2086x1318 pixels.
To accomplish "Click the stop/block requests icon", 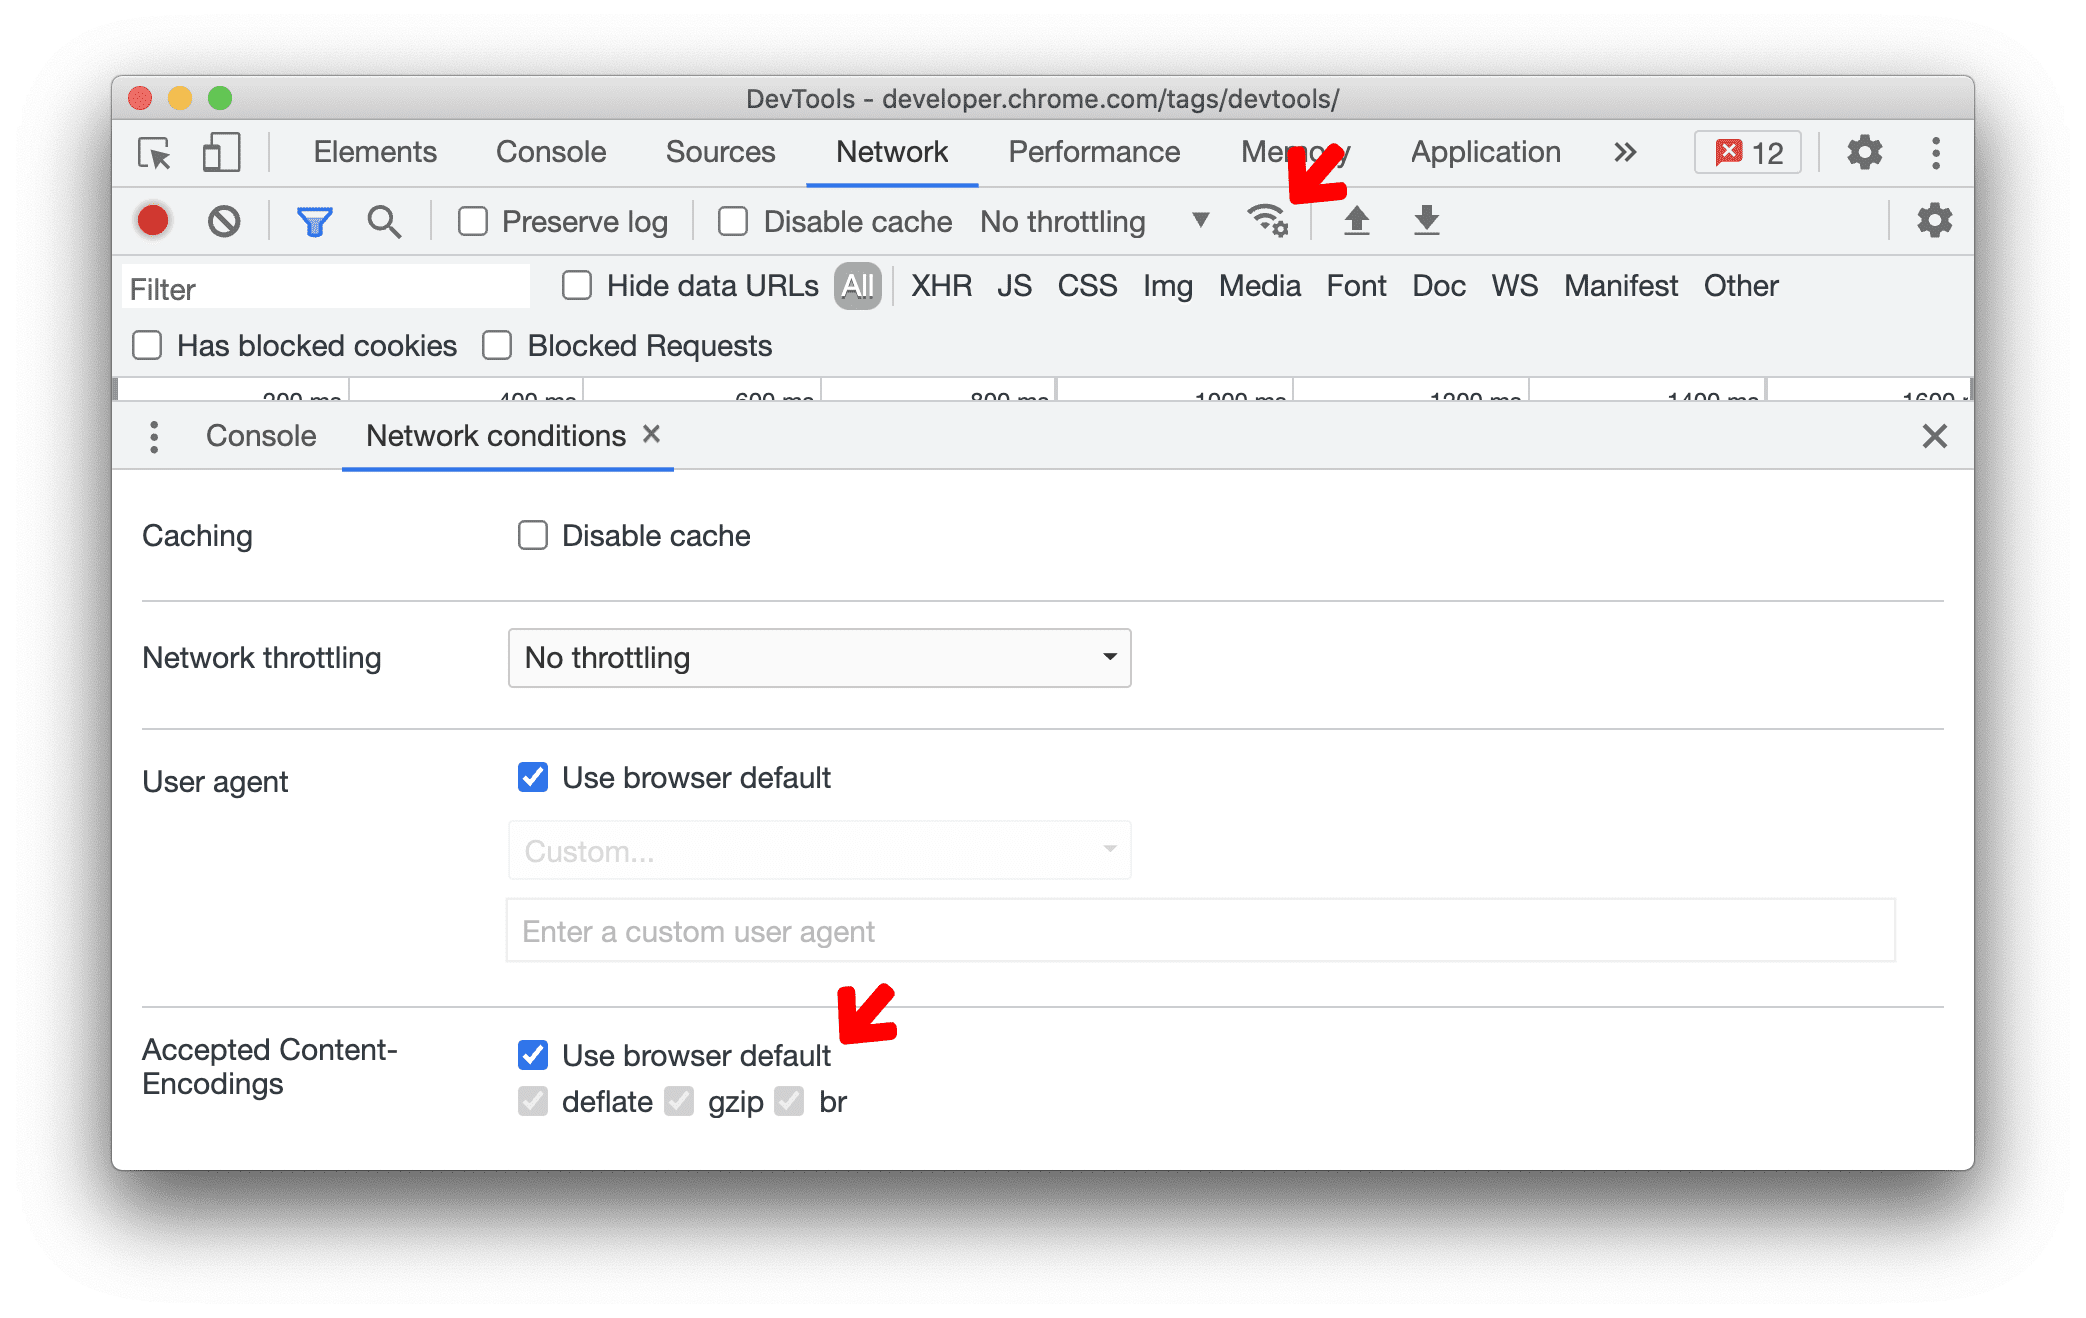I will (225, 223).
